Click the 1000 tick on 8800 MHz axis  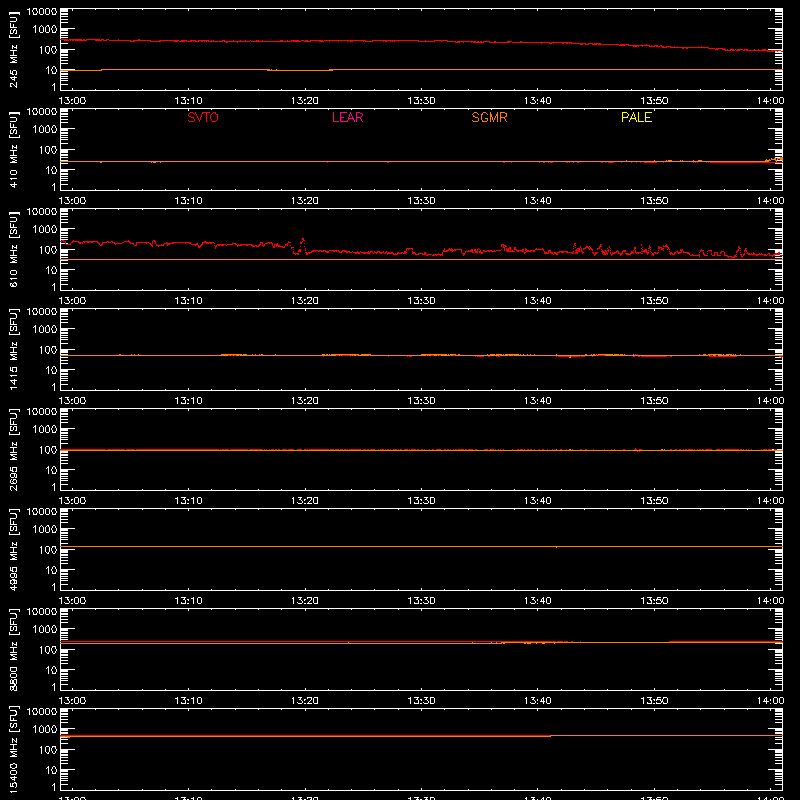coord(45,630)
